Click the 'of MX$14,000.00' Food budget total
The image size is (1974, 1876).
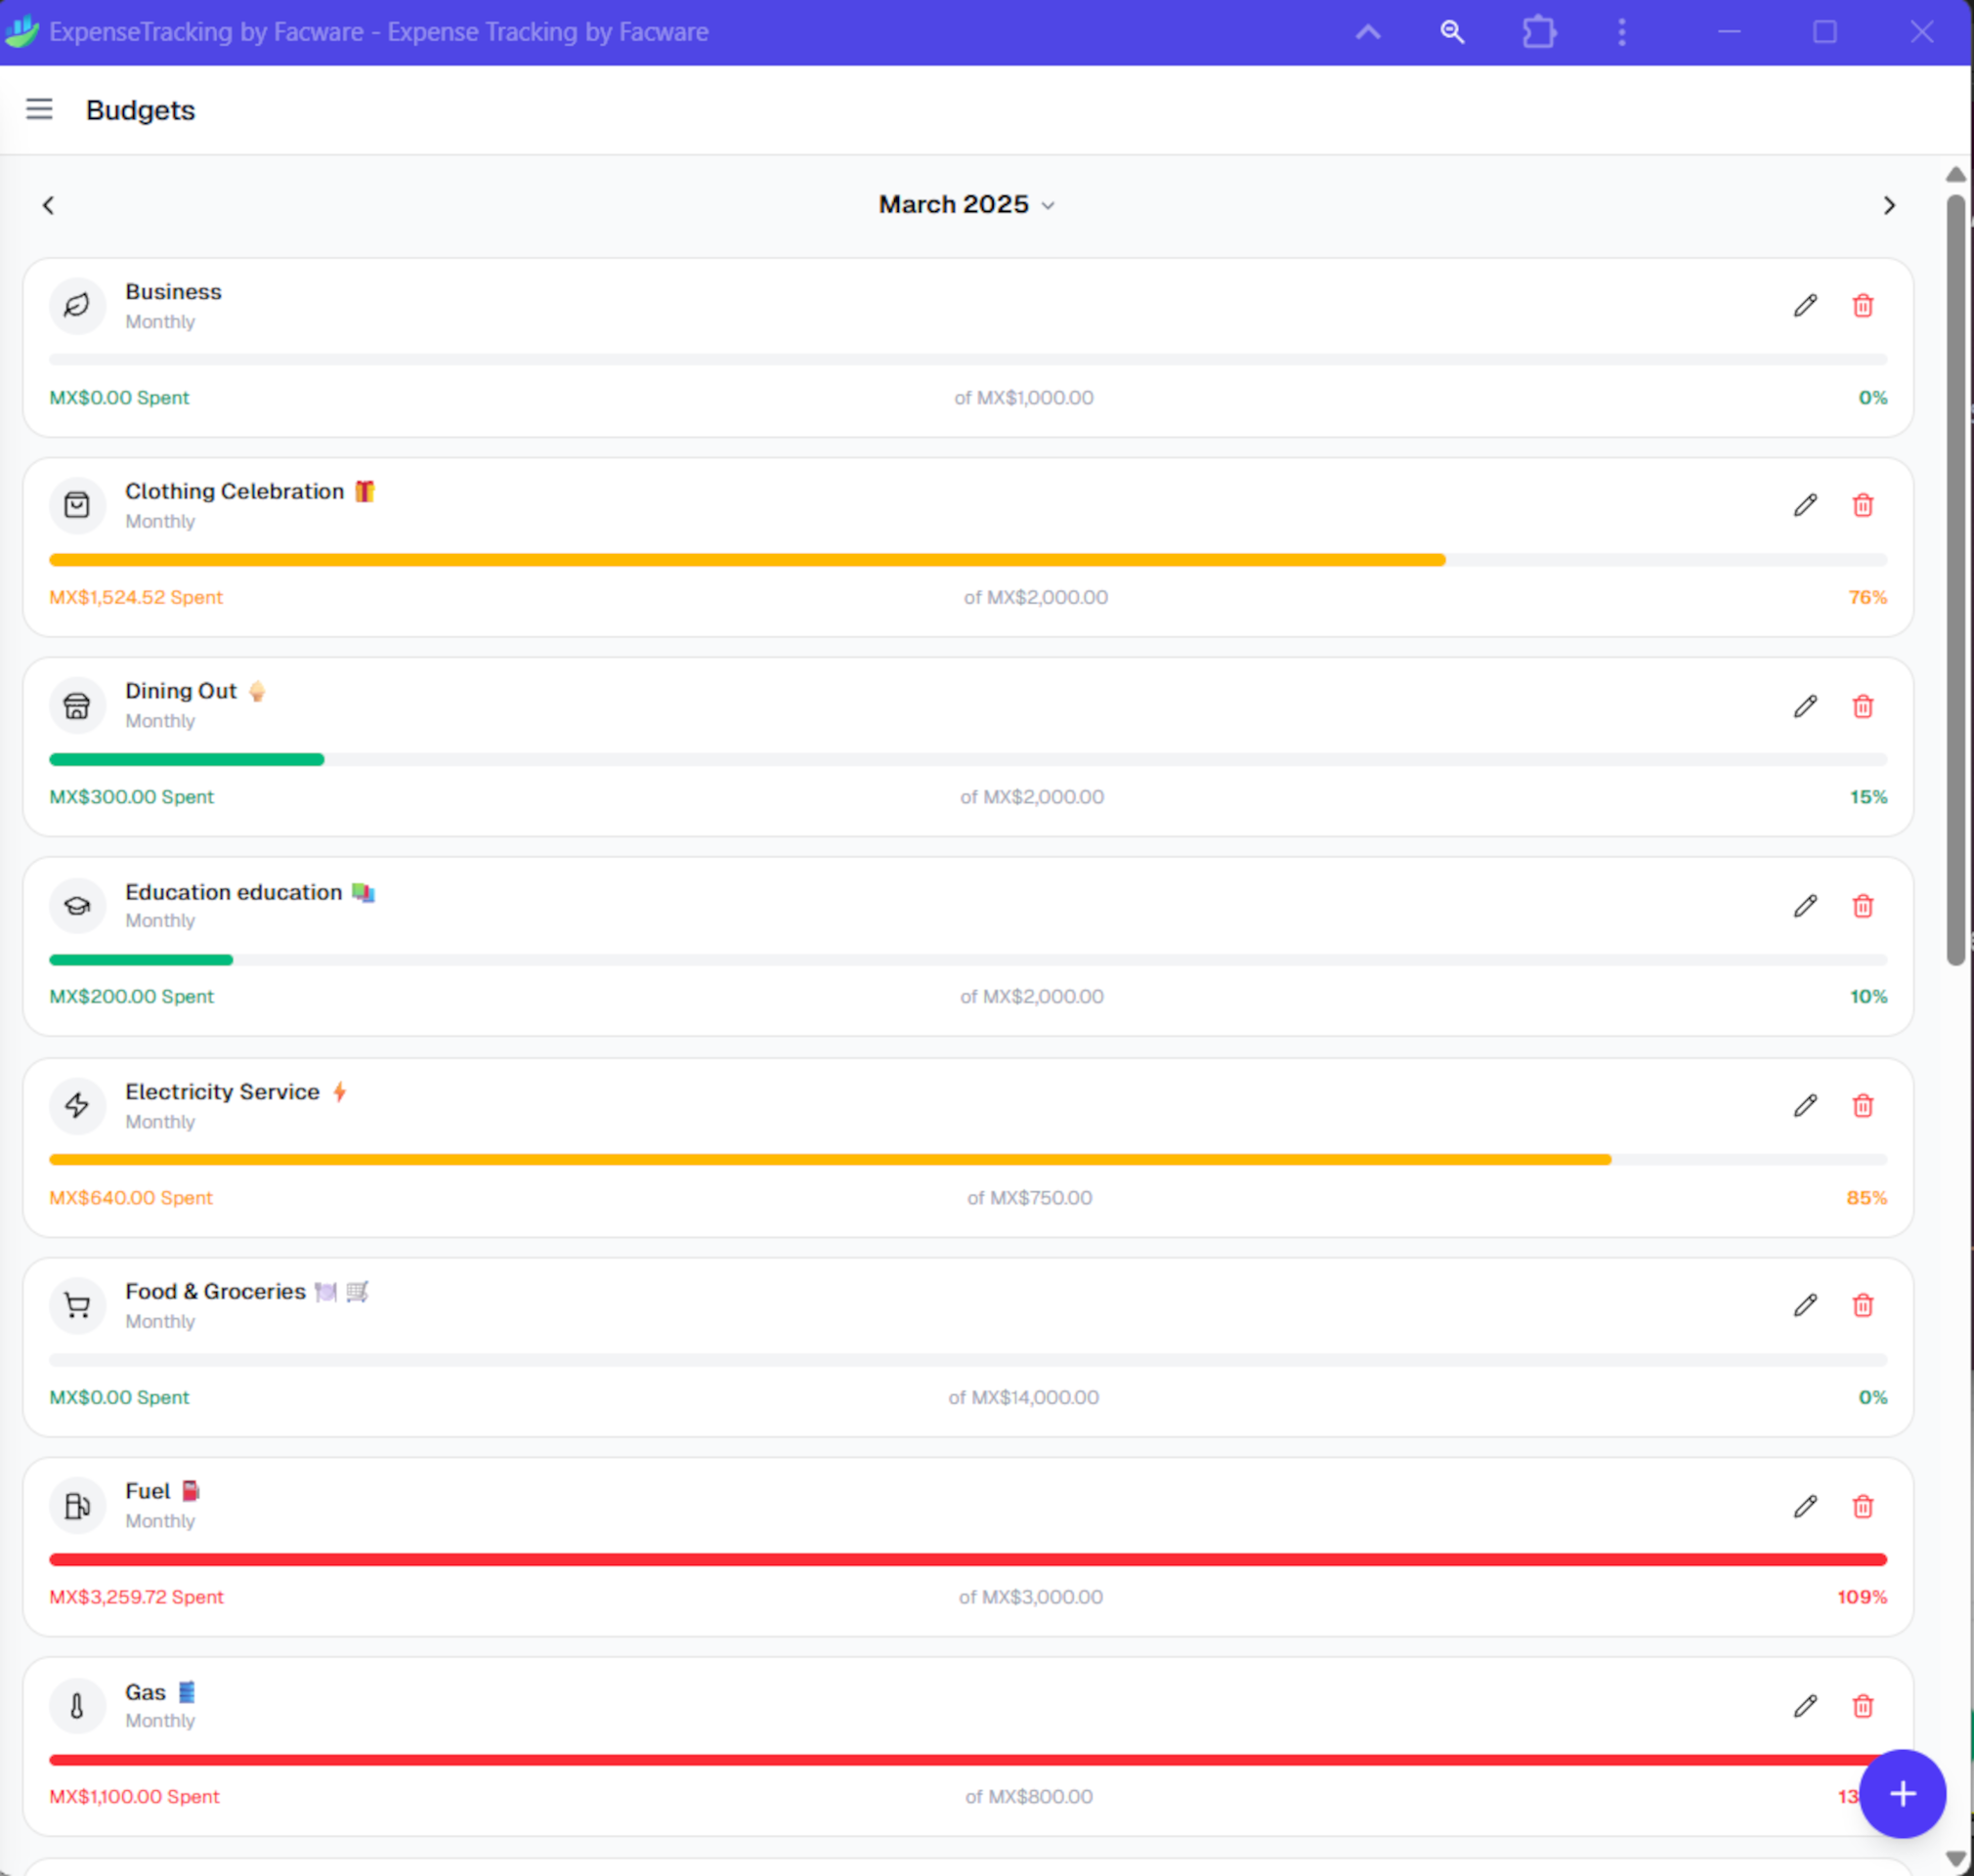click(1023, 1397)
